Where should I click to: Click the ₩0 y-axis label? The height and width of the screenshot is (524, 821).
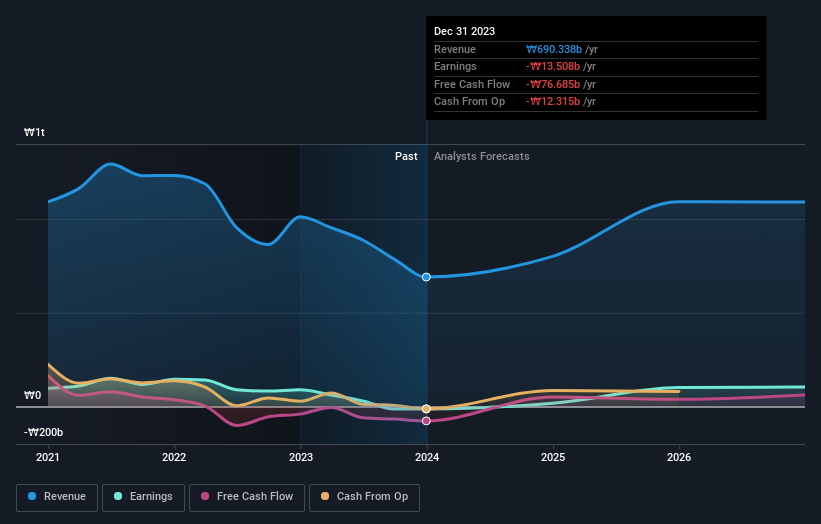click(32, 395)
